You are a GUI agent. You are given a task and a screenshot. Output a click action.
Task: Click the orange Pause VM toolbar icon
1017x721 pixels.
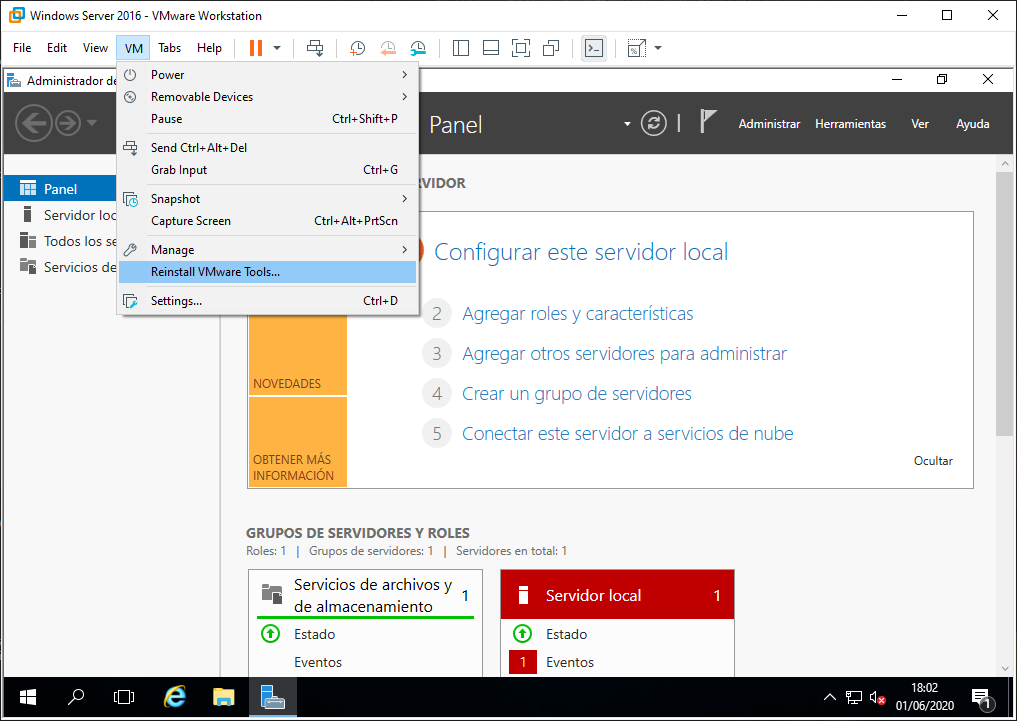click(256, 48)
